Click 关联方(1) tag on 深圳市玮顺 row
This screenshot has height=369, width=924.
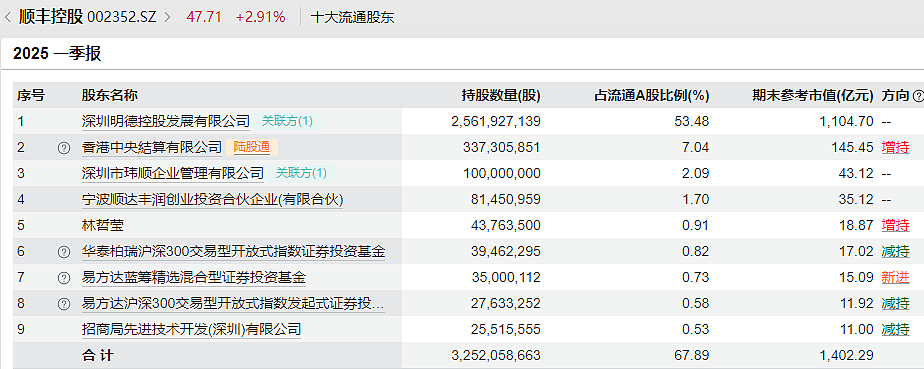click(301, 173)
